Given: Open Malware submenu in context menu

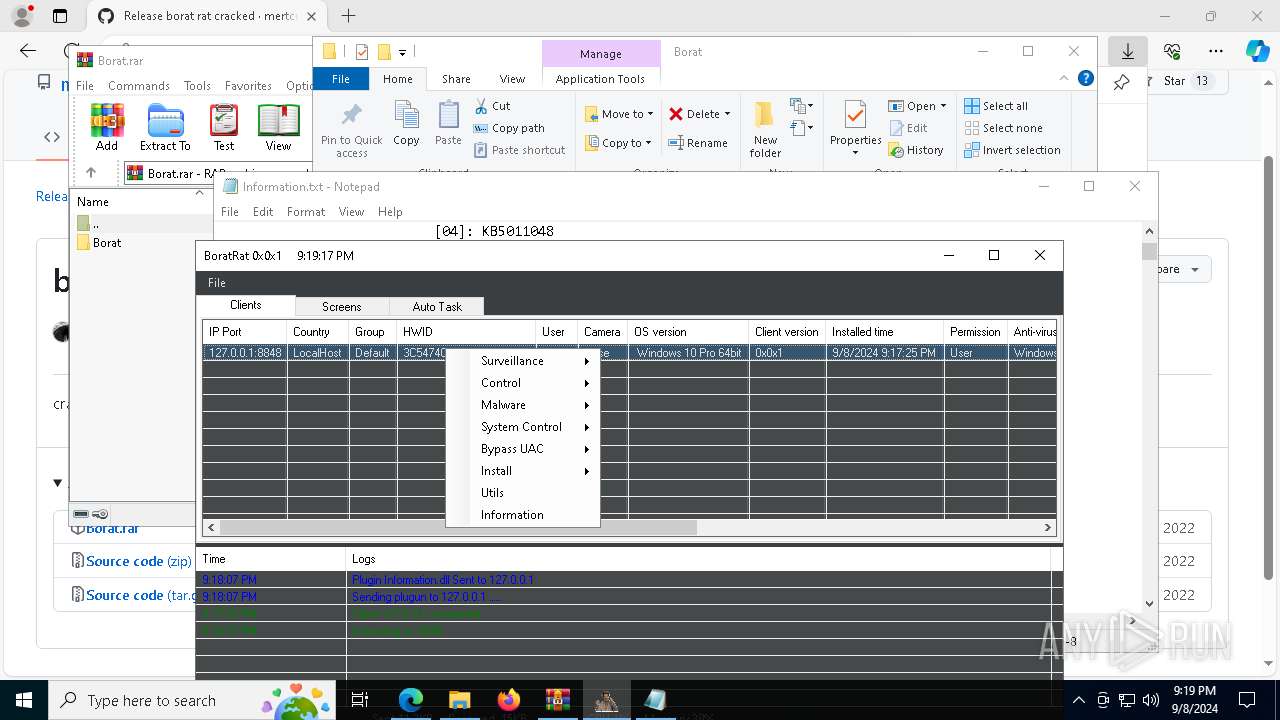Looking at the screenshot, I should pyautogui.click(x=523, y=405).
